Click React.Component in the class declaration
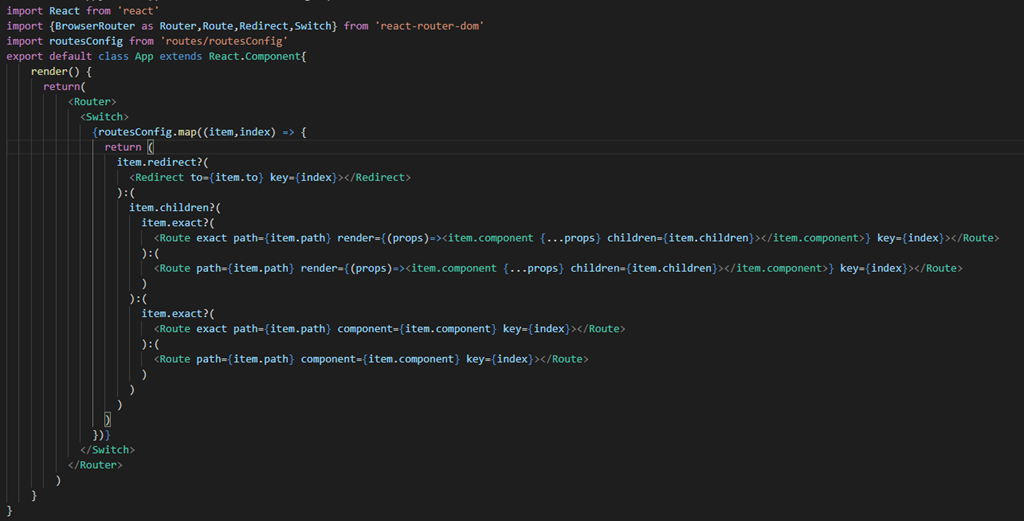This screenshot has width=1024, height=521. (255, 56)
